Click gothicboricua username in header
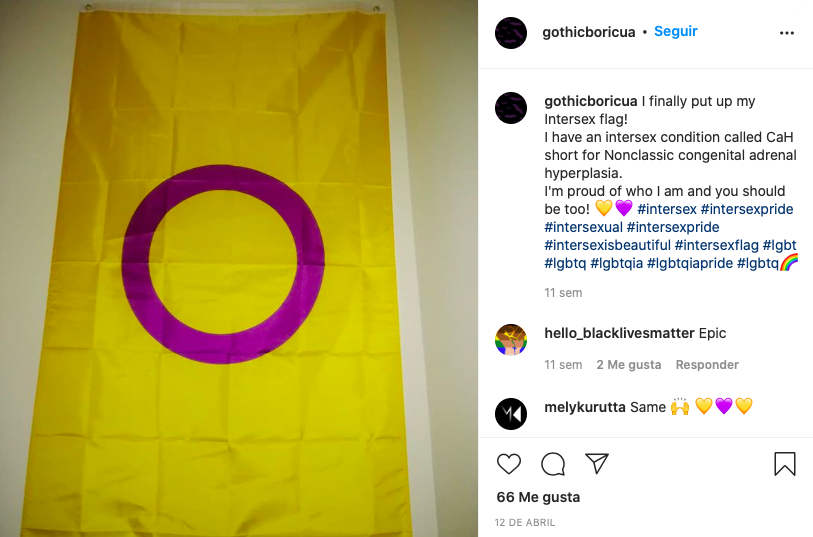 coord(588,32)
